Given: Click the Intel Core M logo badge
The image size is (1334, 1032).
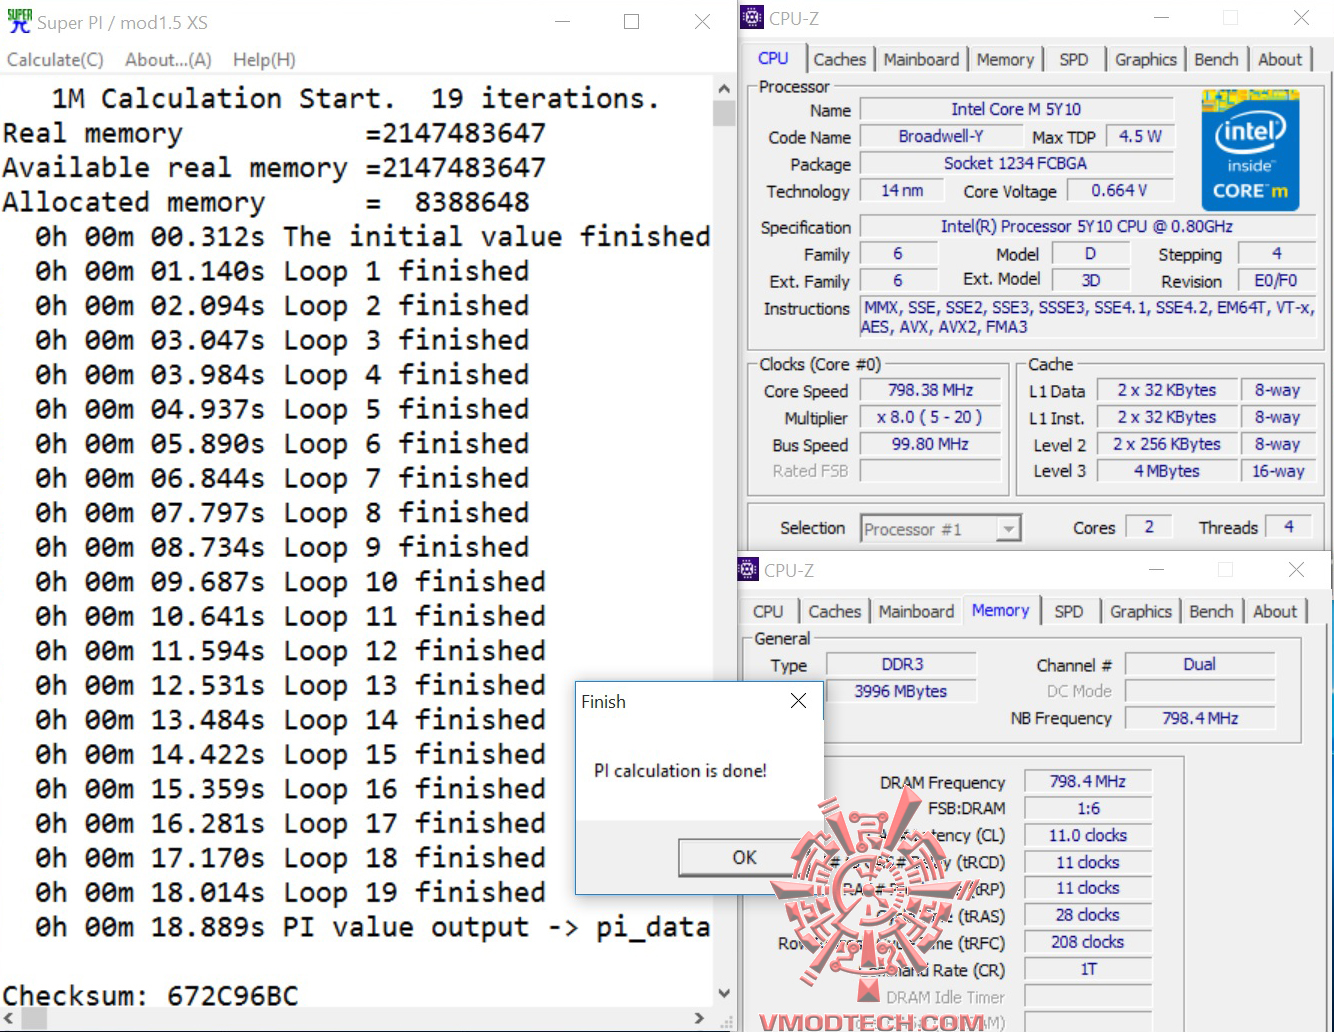Looking at the screenshot, I should 1250,151.
